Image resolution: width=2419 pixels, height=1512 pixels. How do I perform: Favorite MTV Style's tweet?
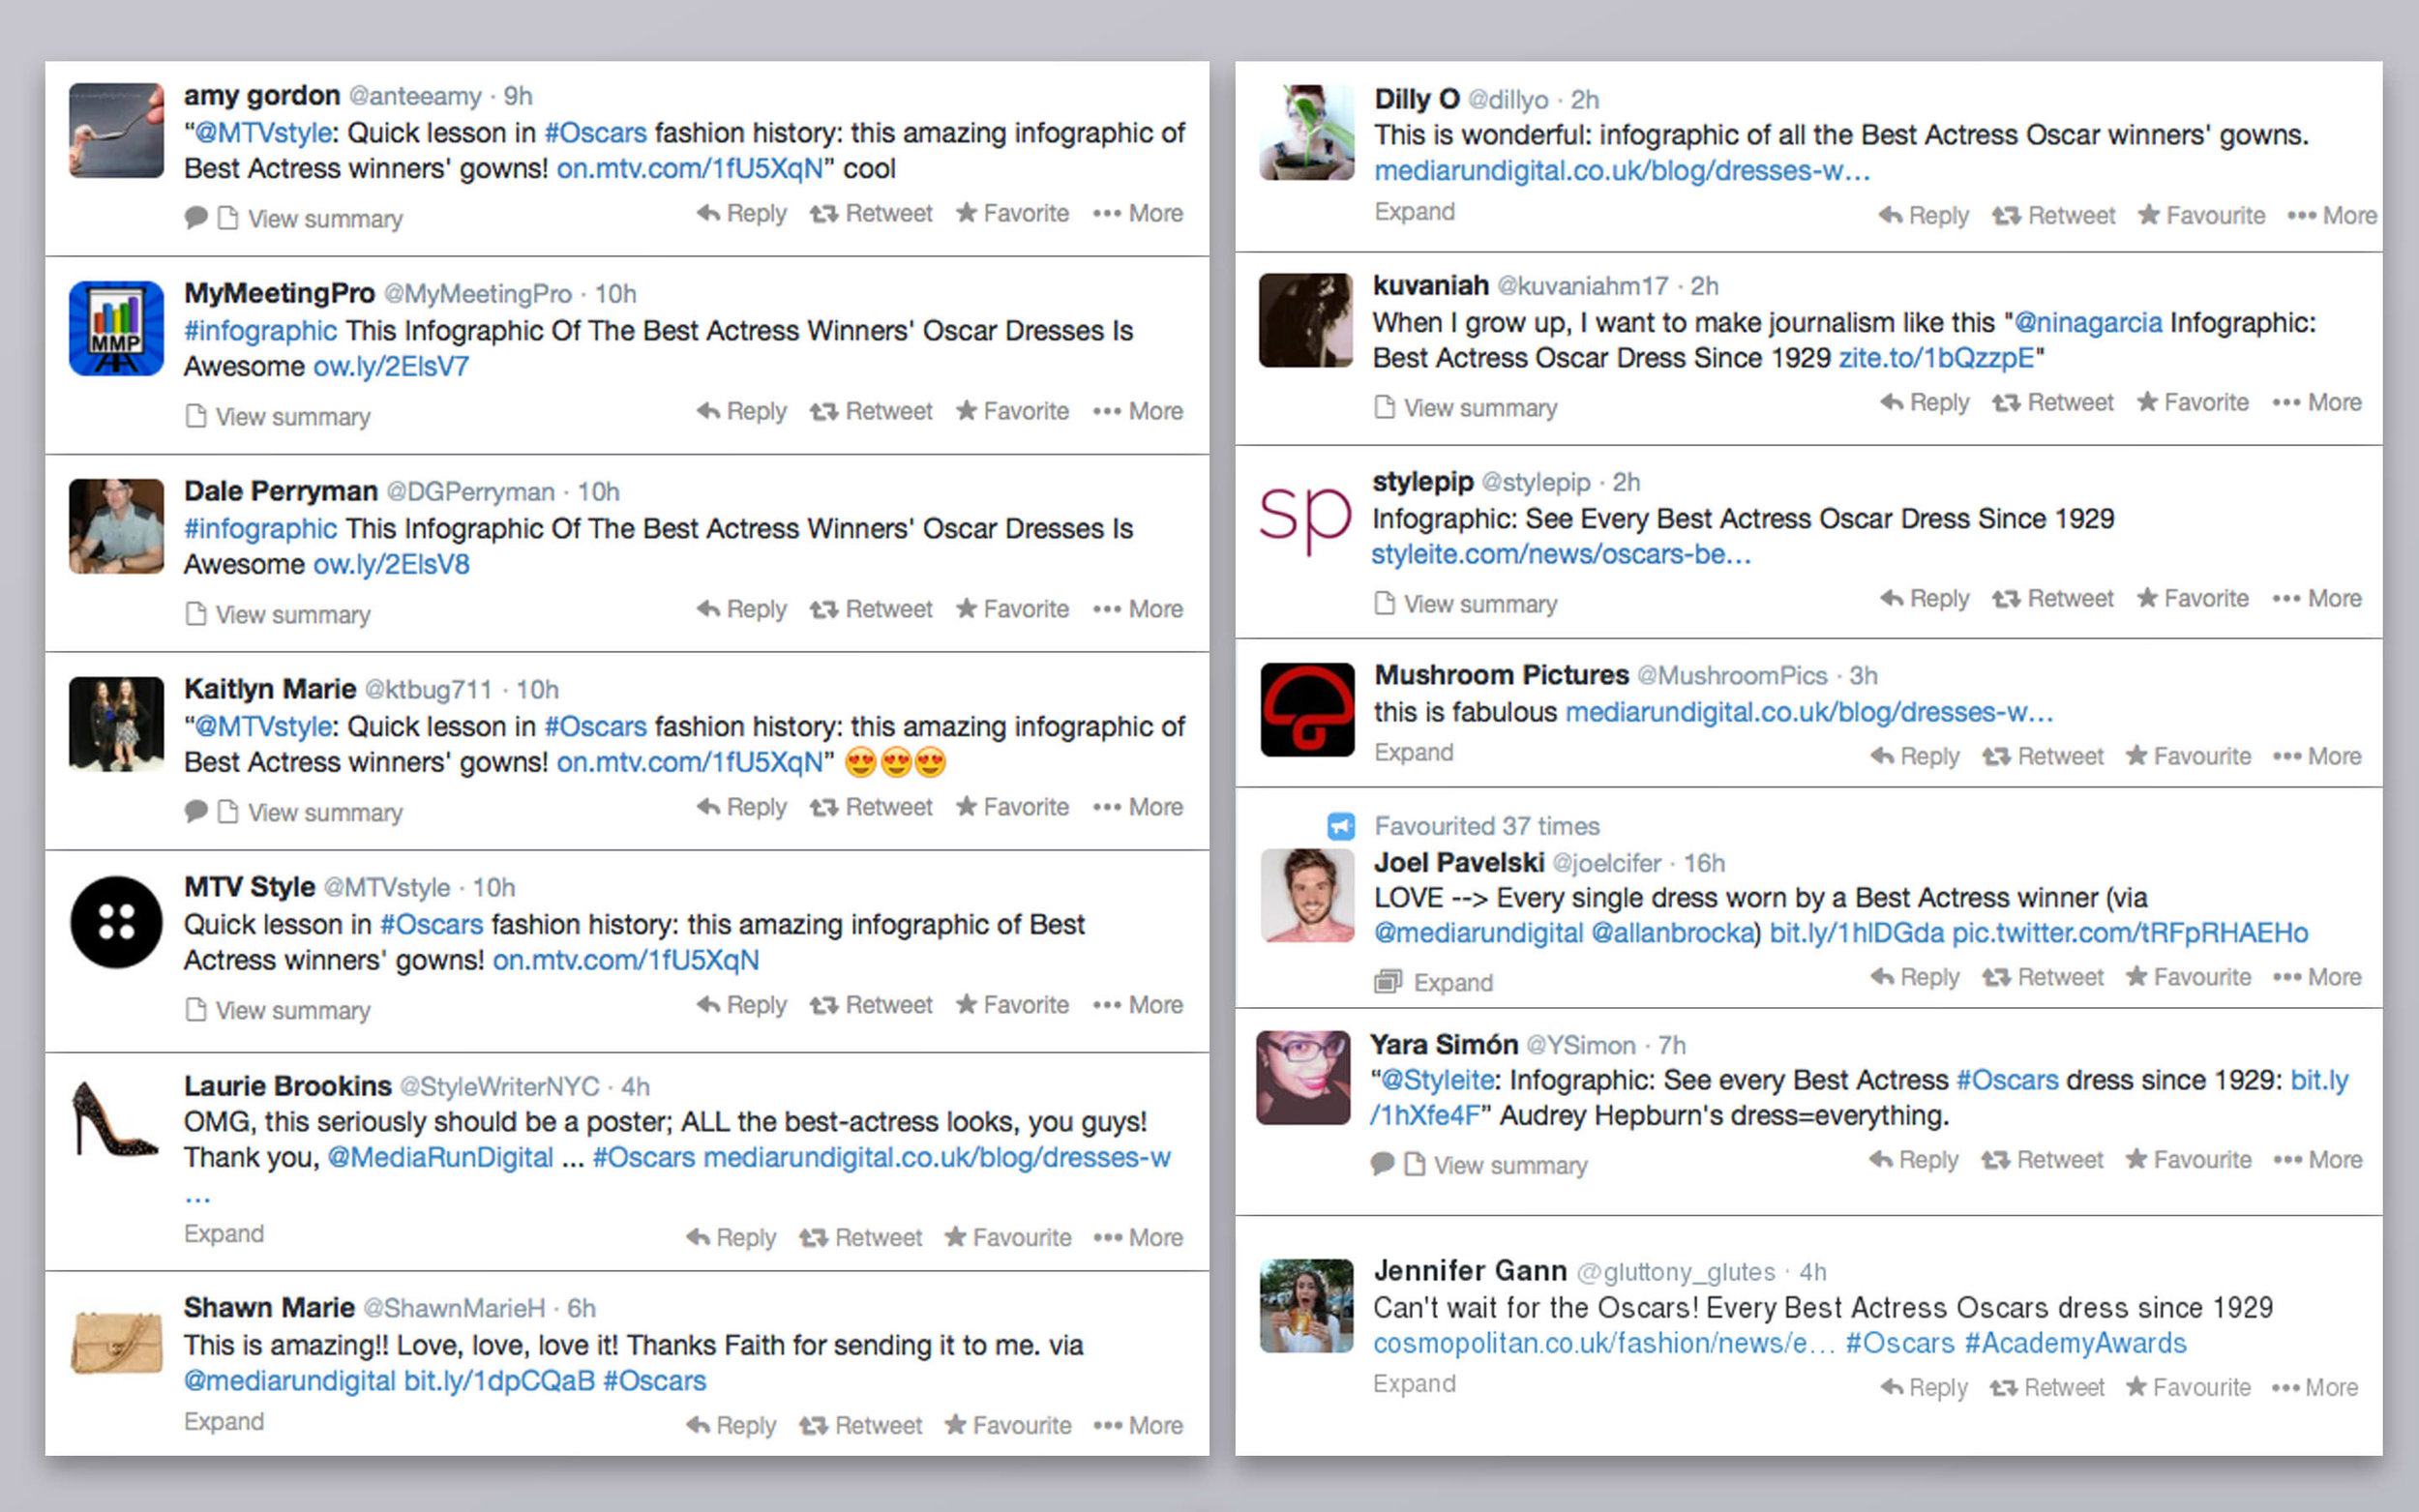click(1012, 1005)
